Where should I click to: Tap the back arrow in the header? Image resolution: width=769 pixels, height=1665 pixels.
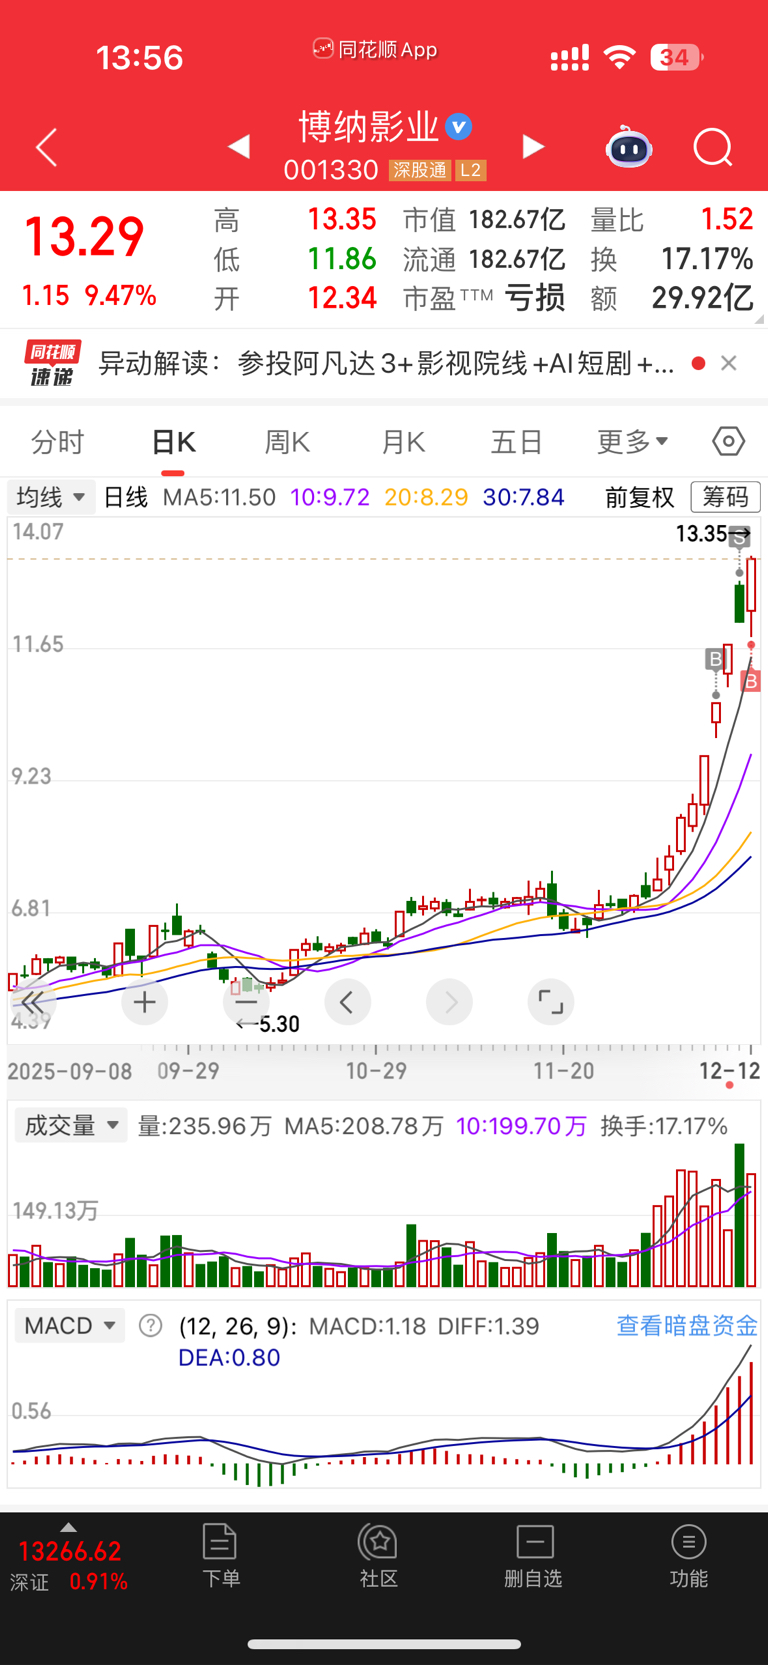click(x=46, y=148)
